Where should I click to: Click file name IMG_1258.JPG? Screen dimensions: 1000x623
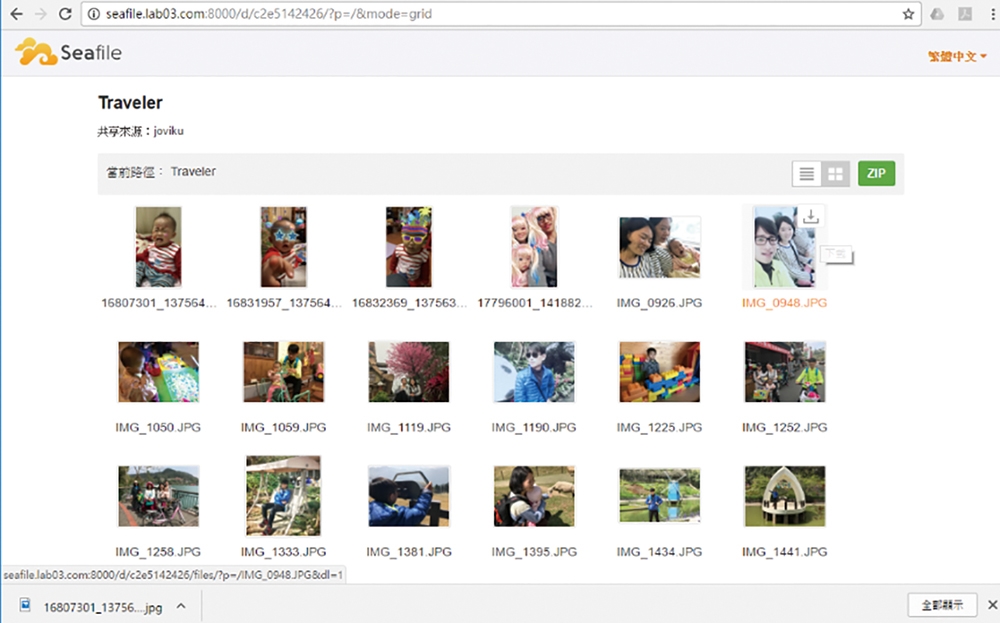point(158,552)
